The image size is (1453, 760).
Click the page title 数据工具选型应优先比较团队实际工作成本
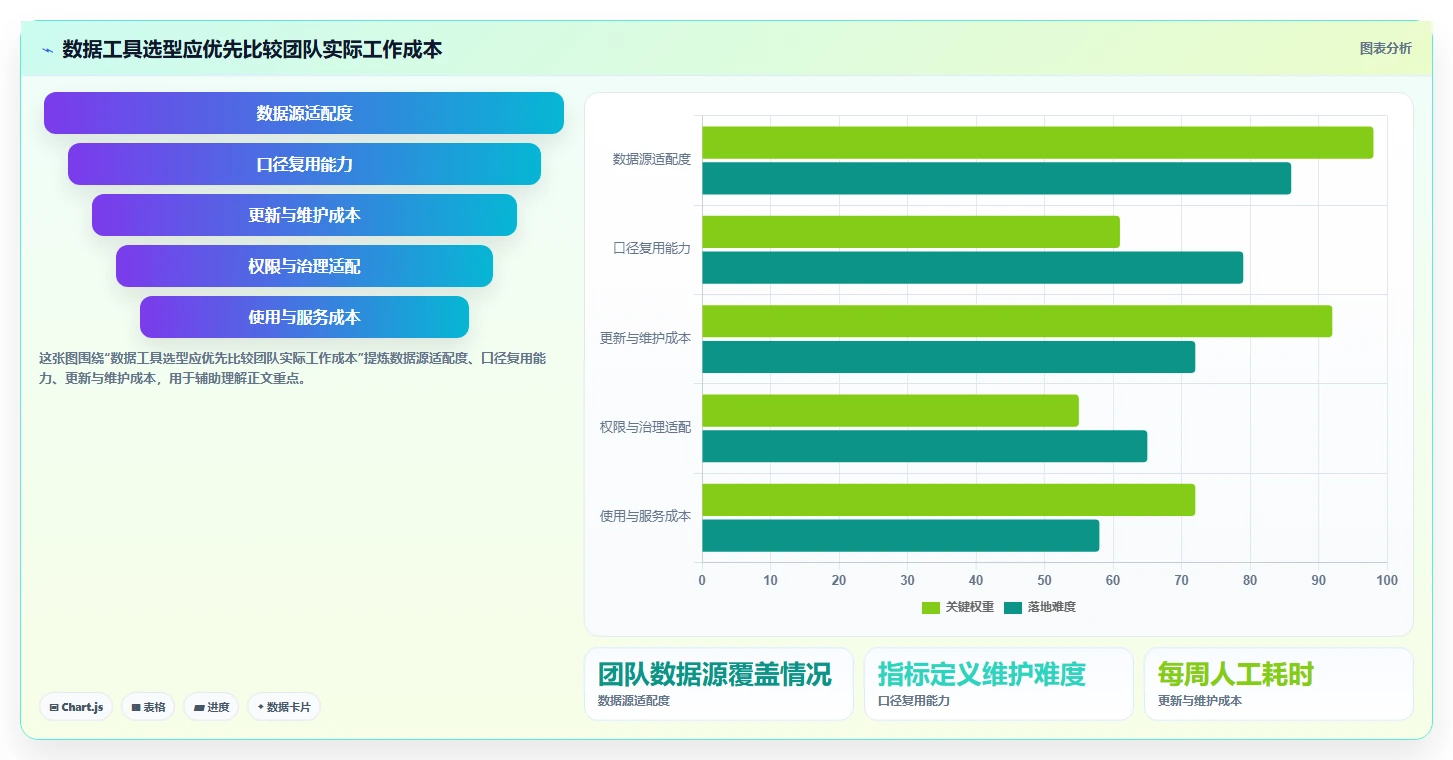point(252,49)
